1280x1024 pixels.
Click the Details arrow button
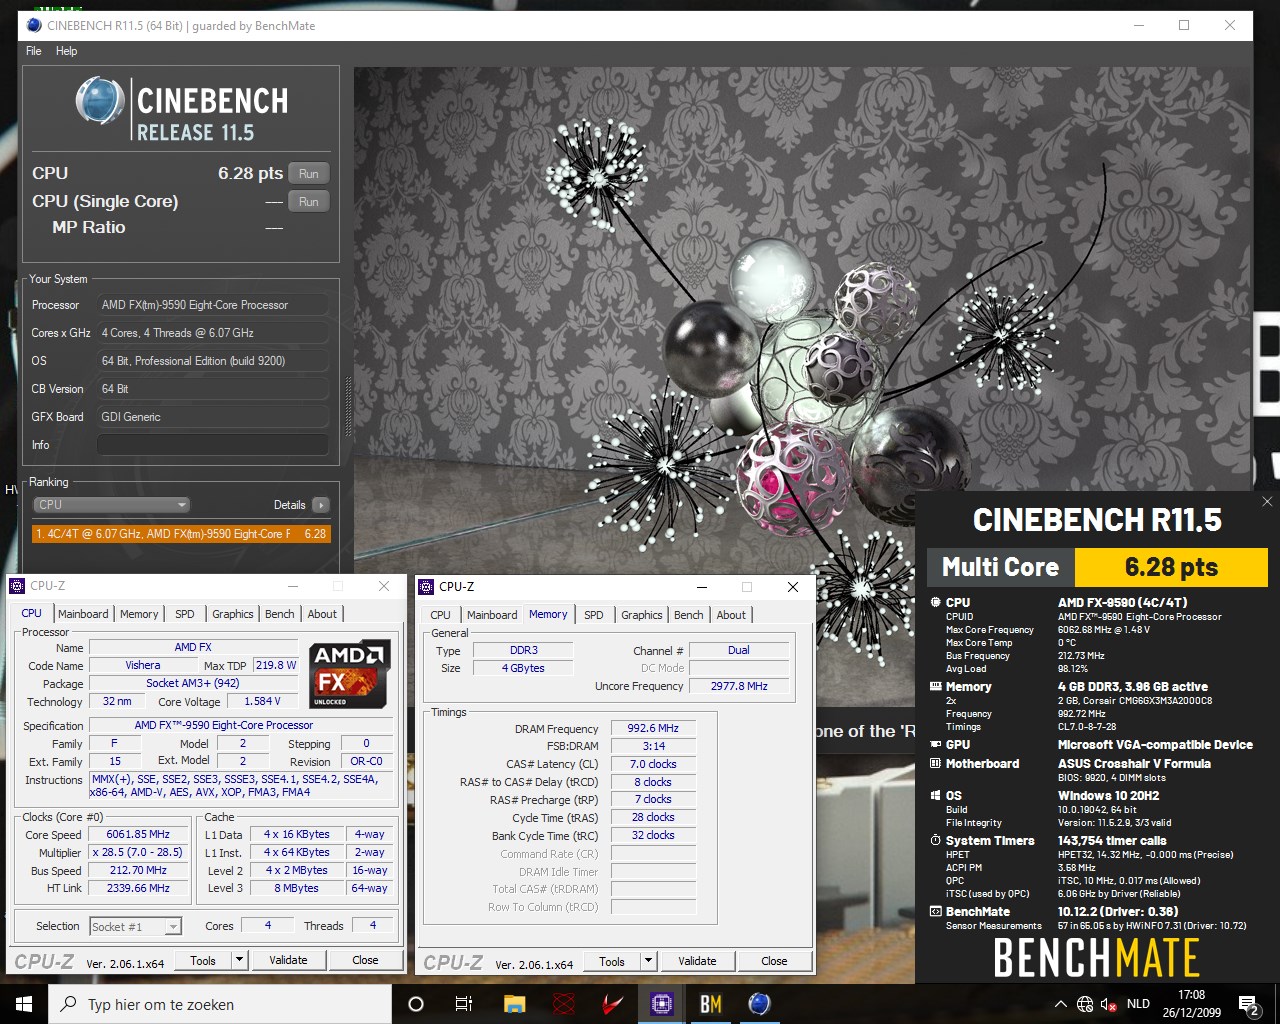(x=321, y=505)
